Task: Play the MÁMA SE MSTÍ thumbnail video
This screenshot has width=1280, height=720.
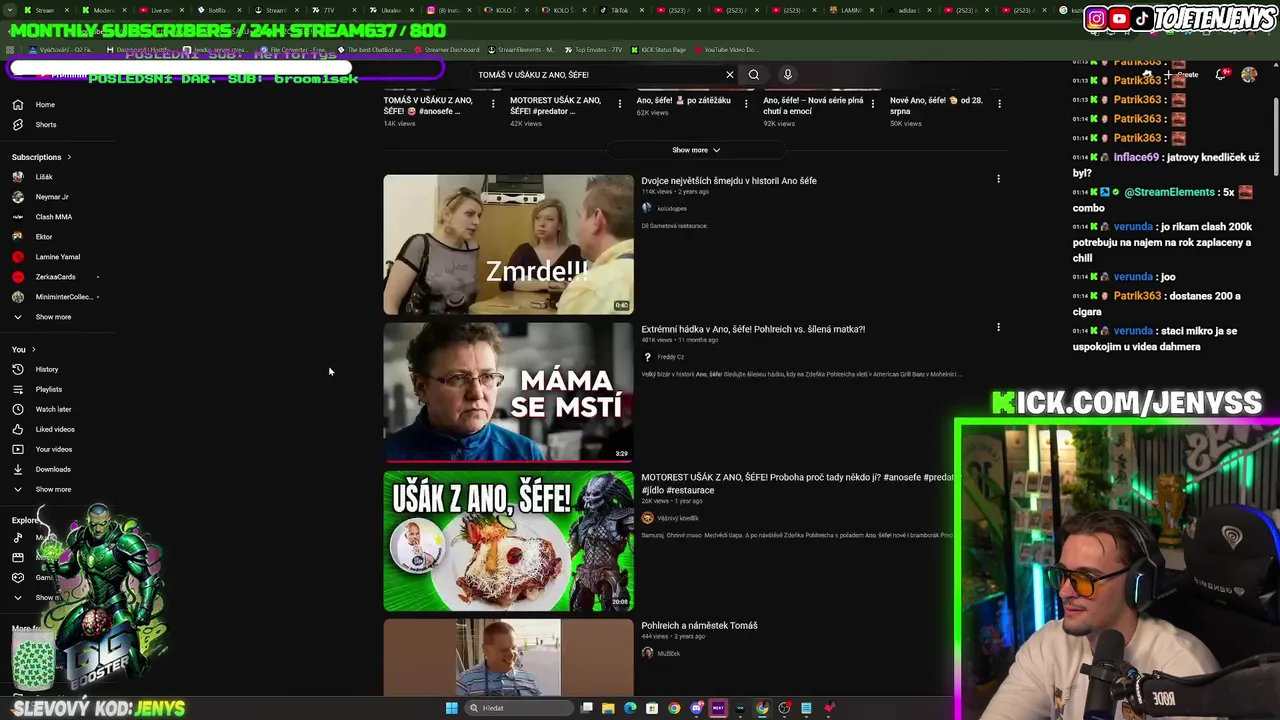Action: 508,392
